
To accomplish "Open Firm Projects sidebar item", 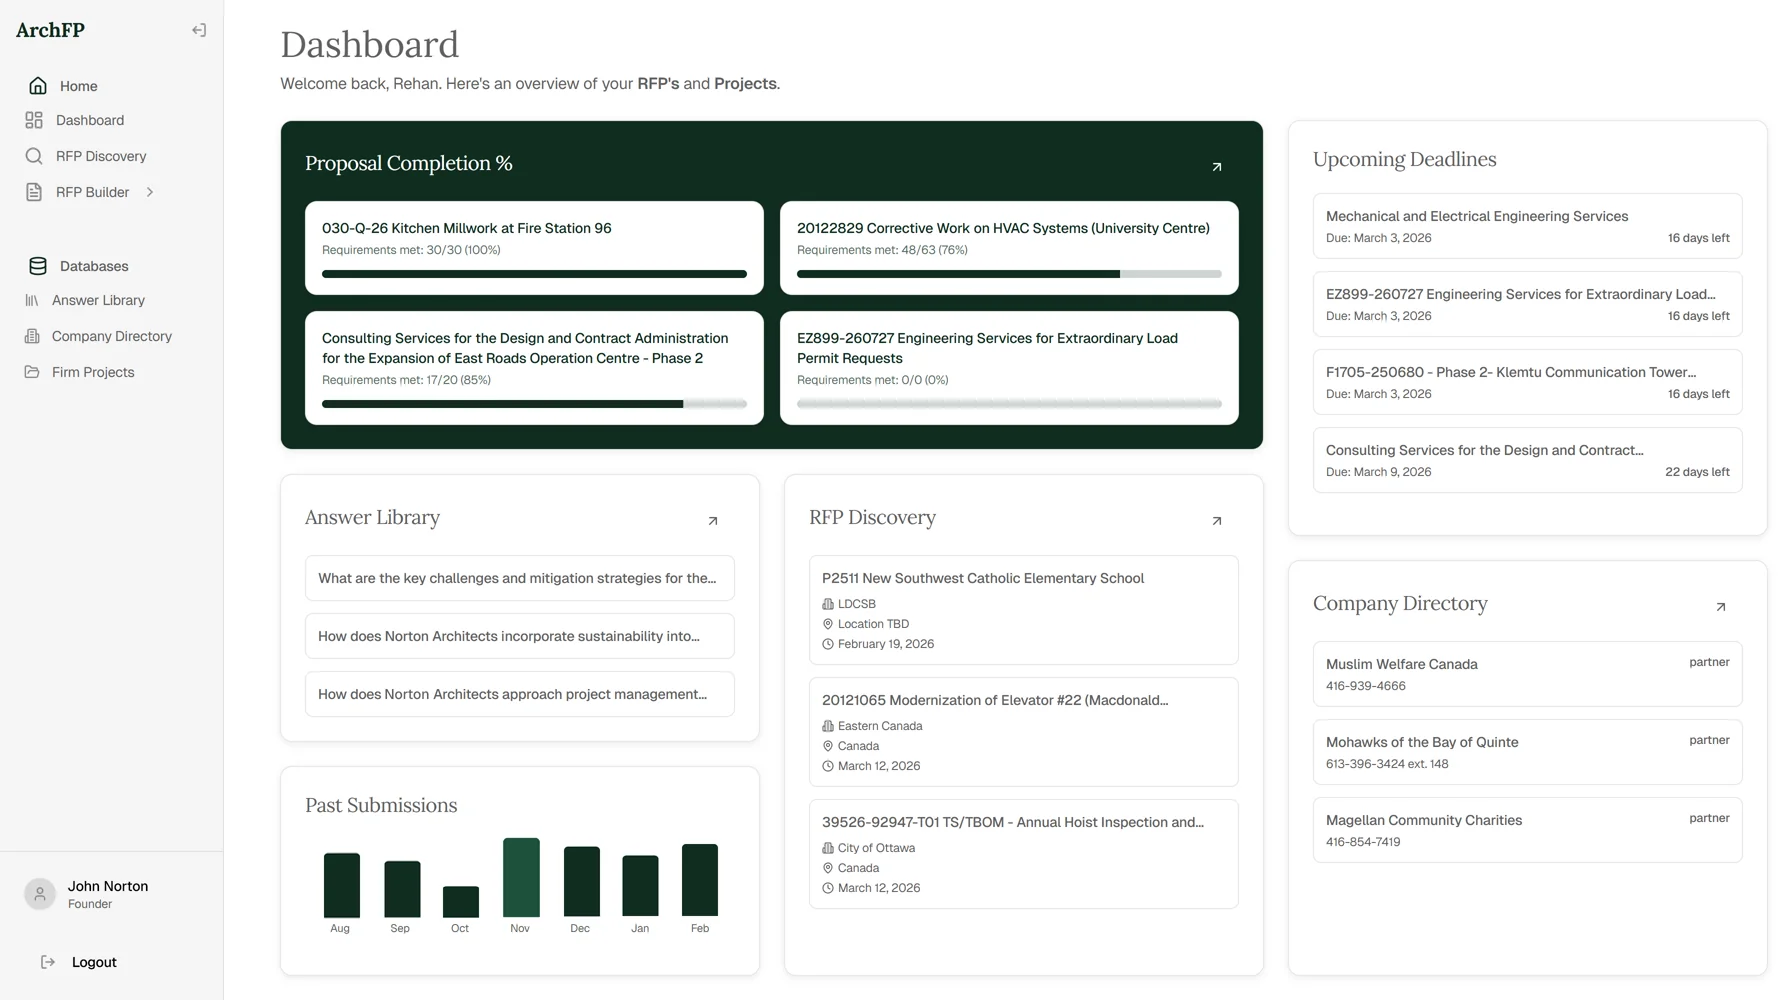I will pos(93,372).
